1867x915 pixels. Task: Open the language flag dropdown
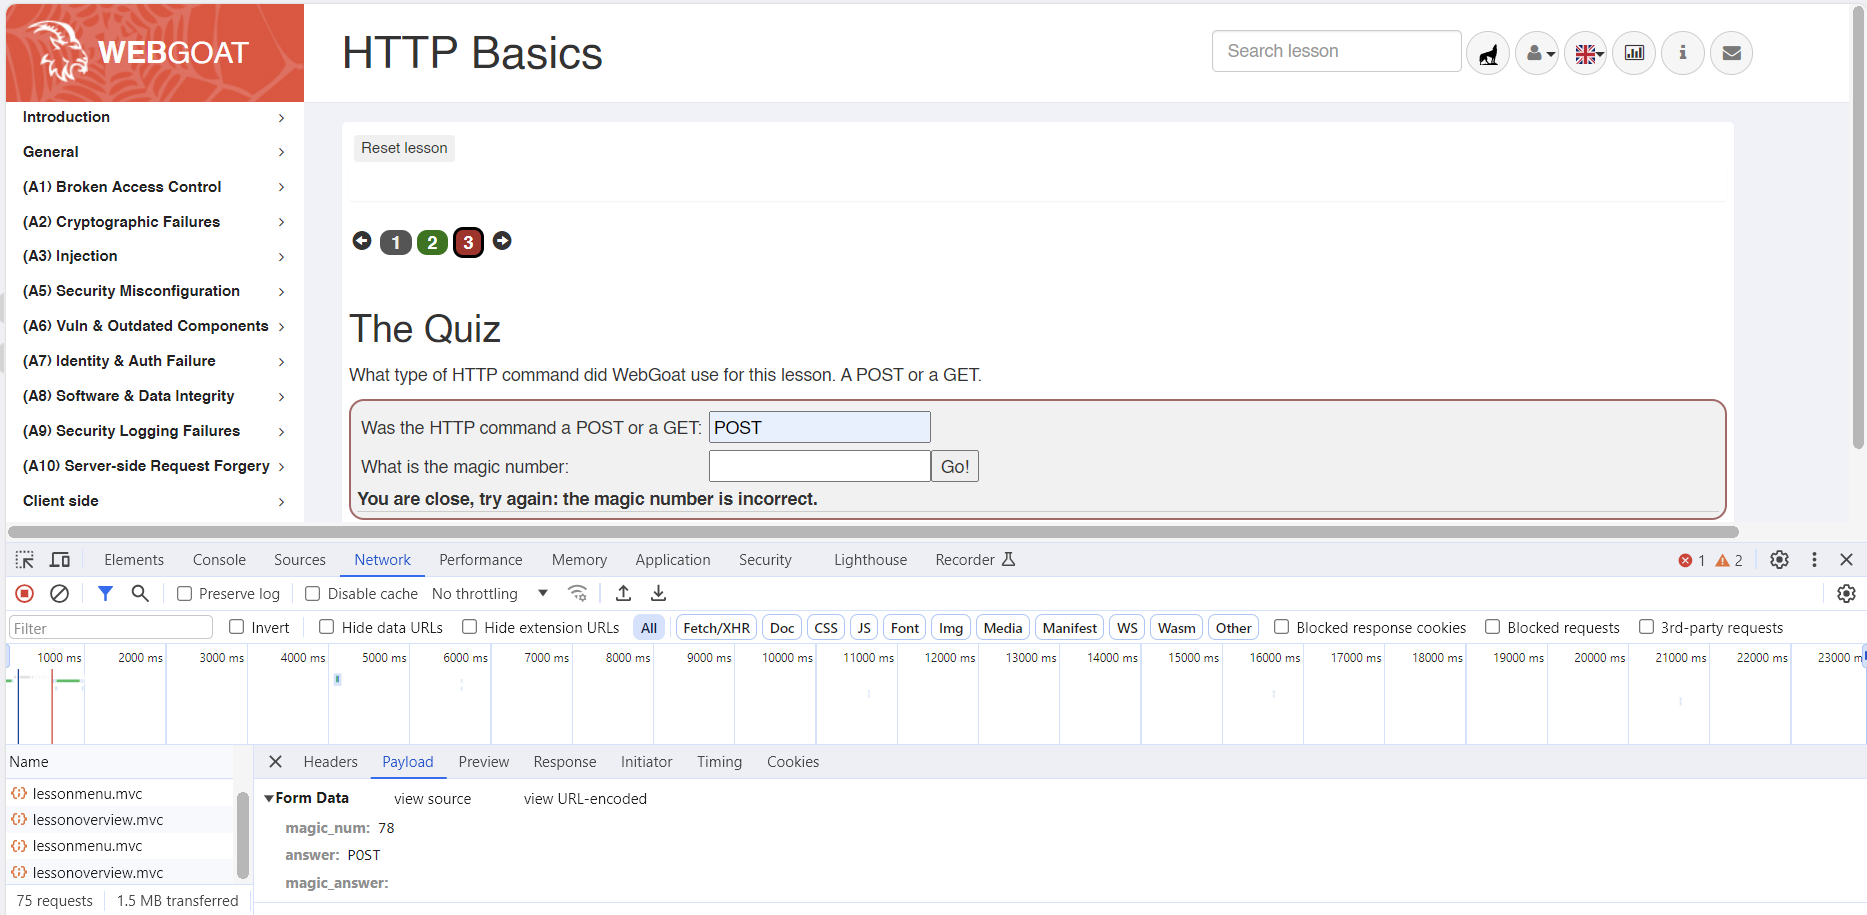(1586, 53)
